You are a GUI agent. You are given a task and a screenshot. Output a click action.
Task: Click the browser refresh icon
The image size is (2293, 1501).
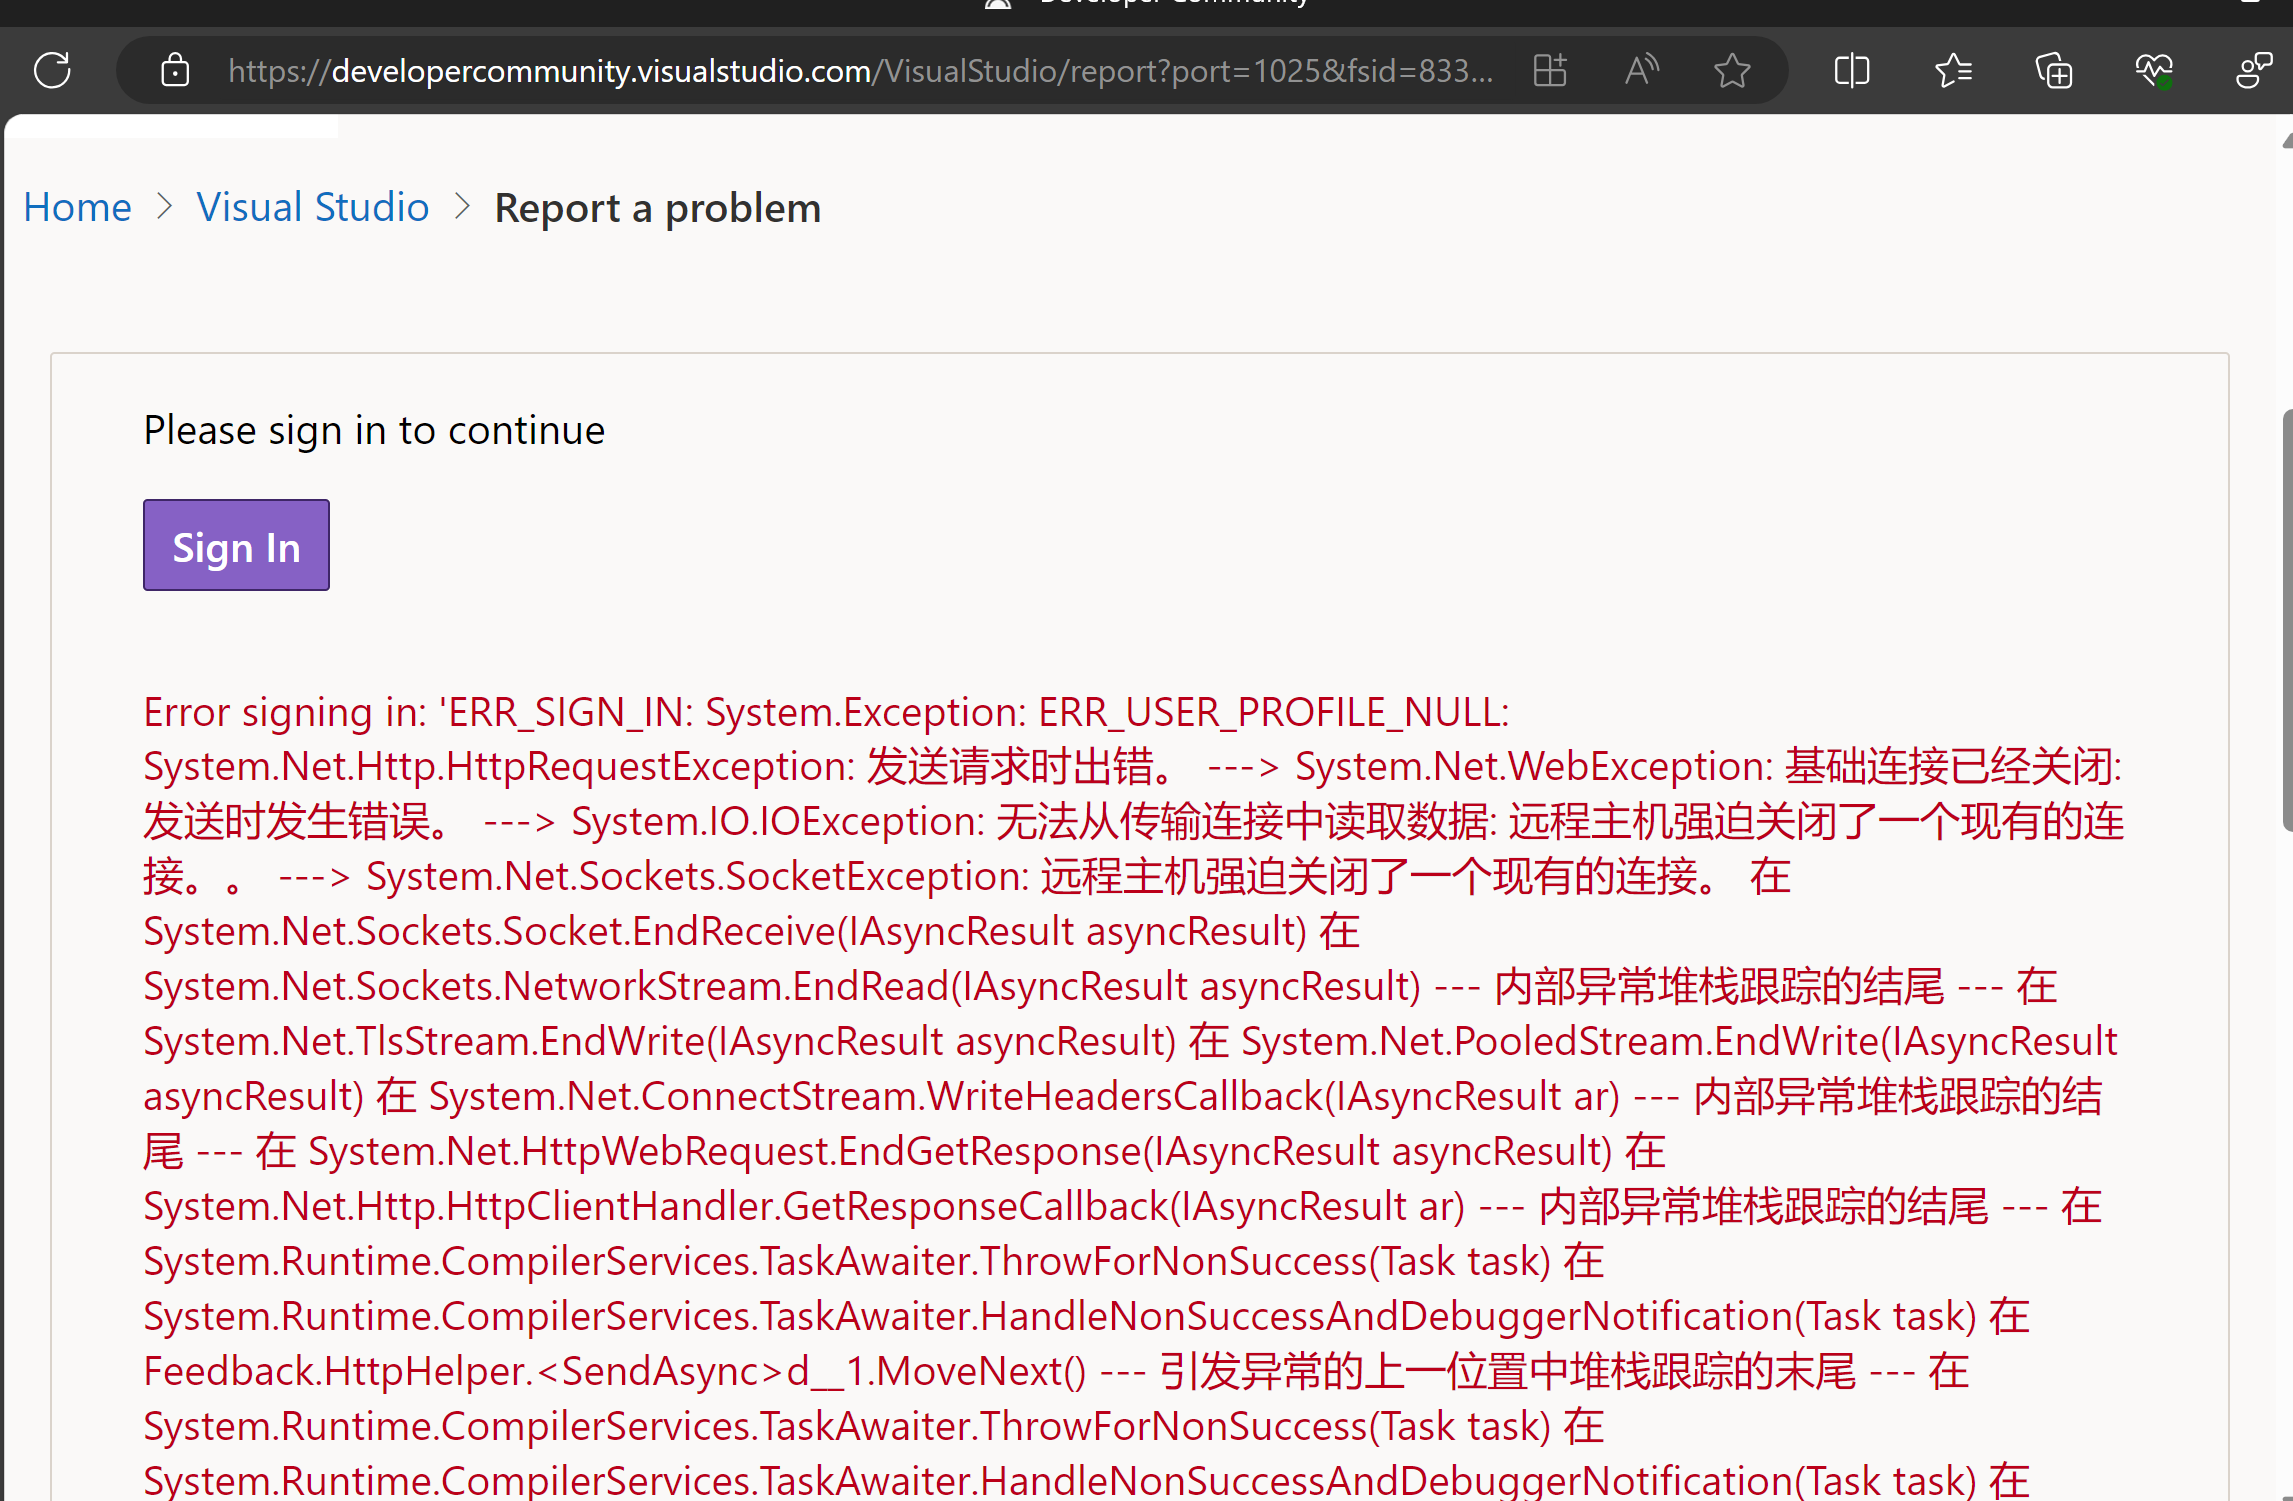[x=52, y=70]
